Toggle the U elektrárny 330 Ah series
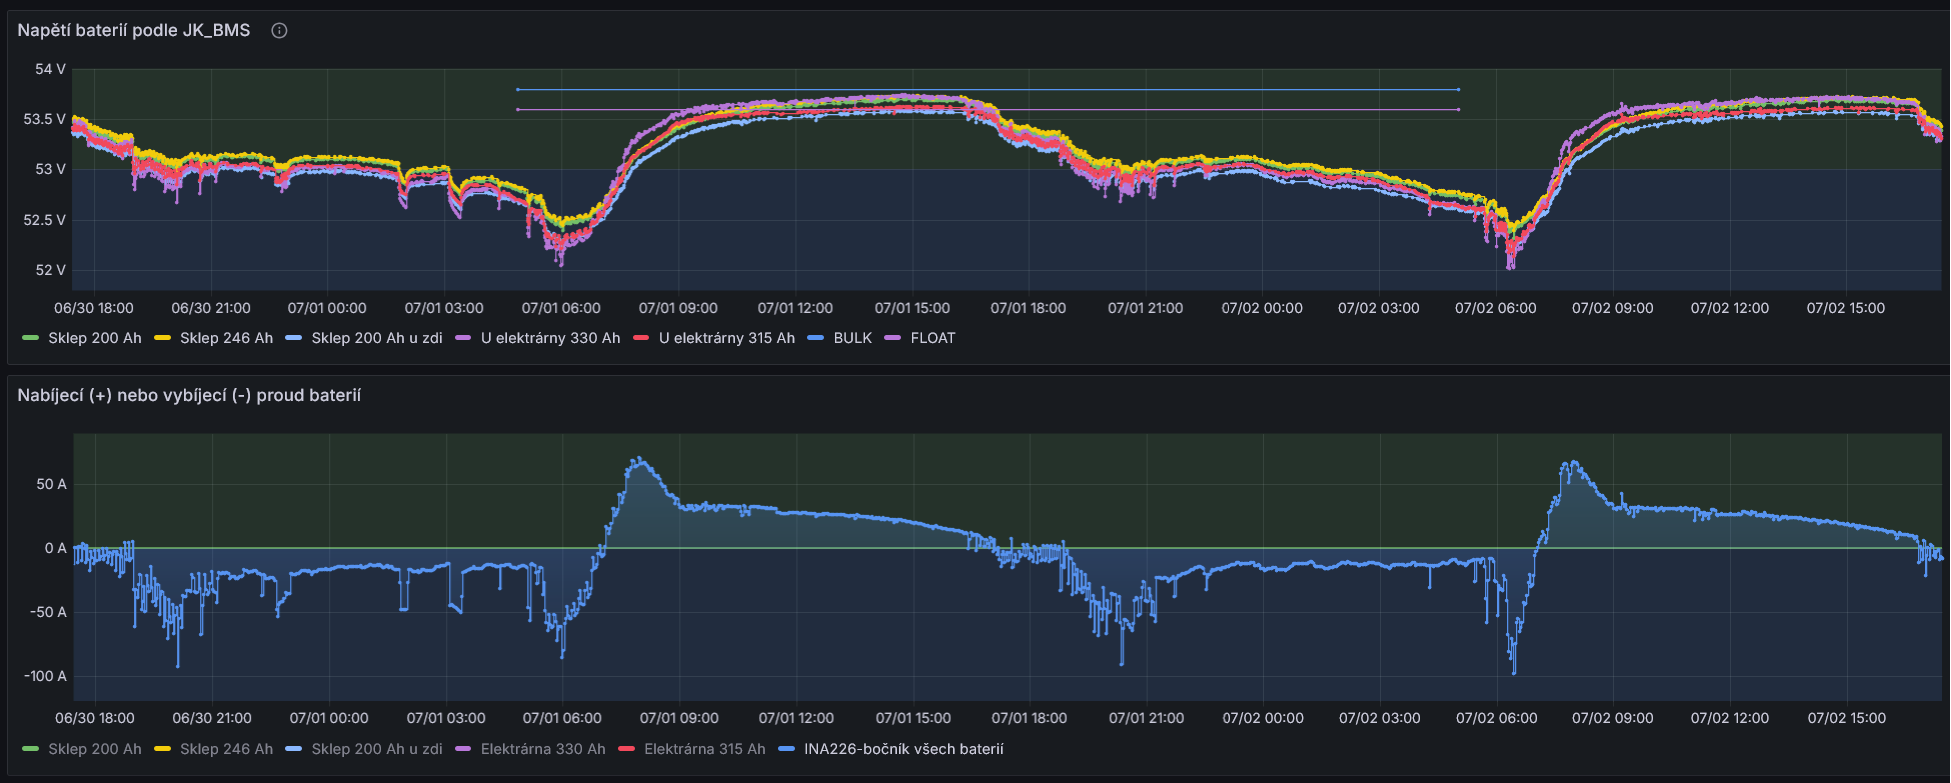 (x=550, y=338)
